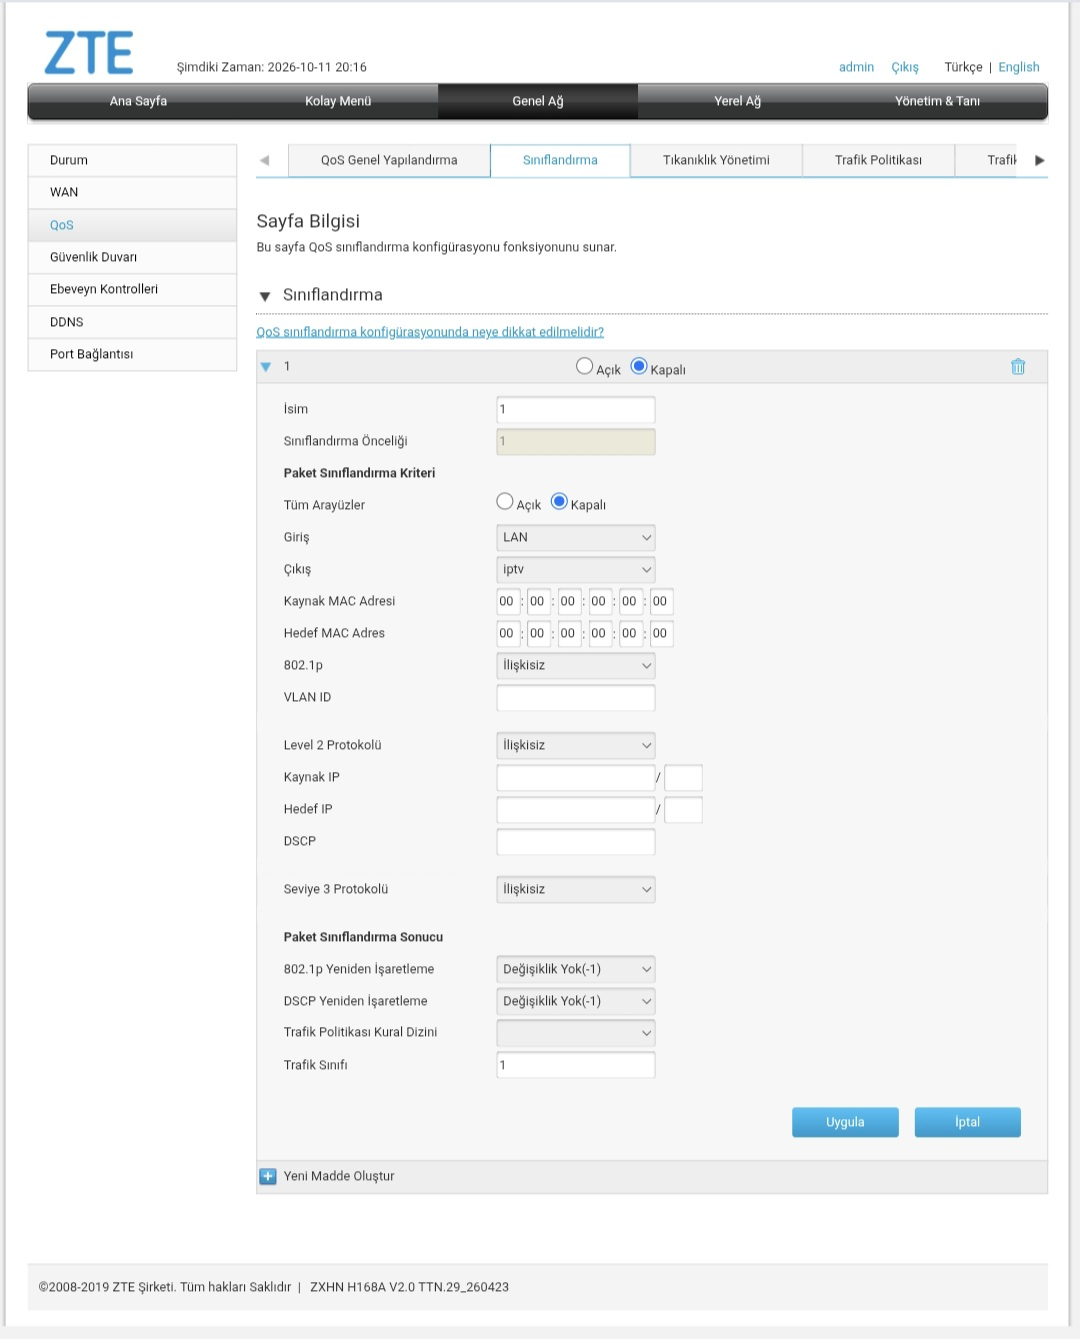Click the ZXHN H168A firmware version text
The width and height of the screenshot is (1080, 1339).
409,1287
